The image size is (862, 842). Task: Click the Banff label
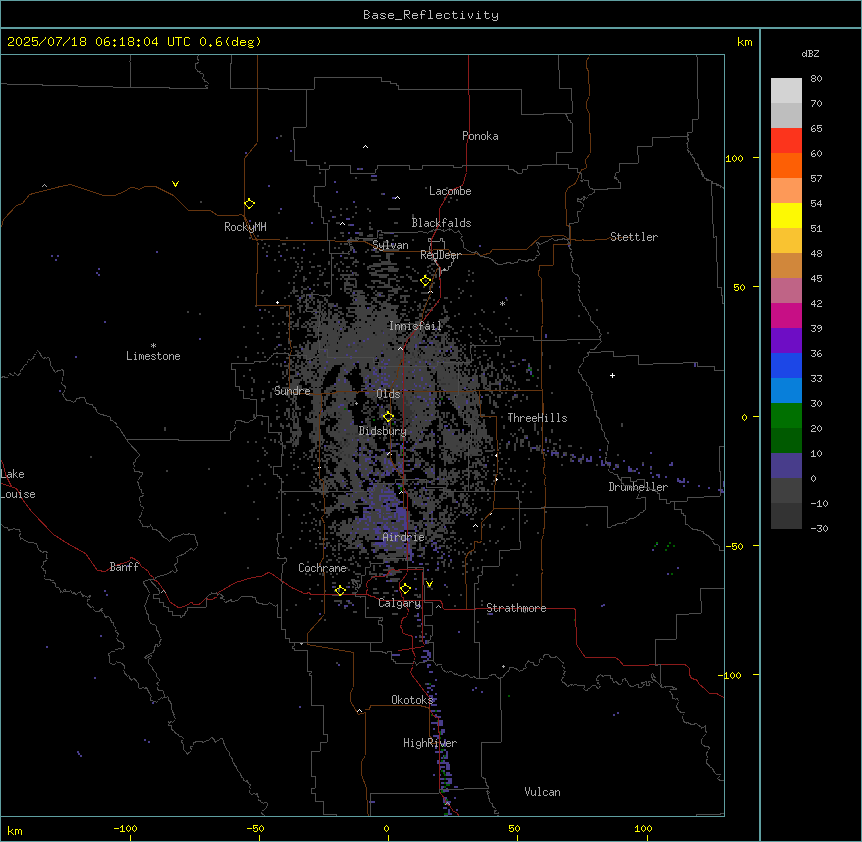pos(124,567)
